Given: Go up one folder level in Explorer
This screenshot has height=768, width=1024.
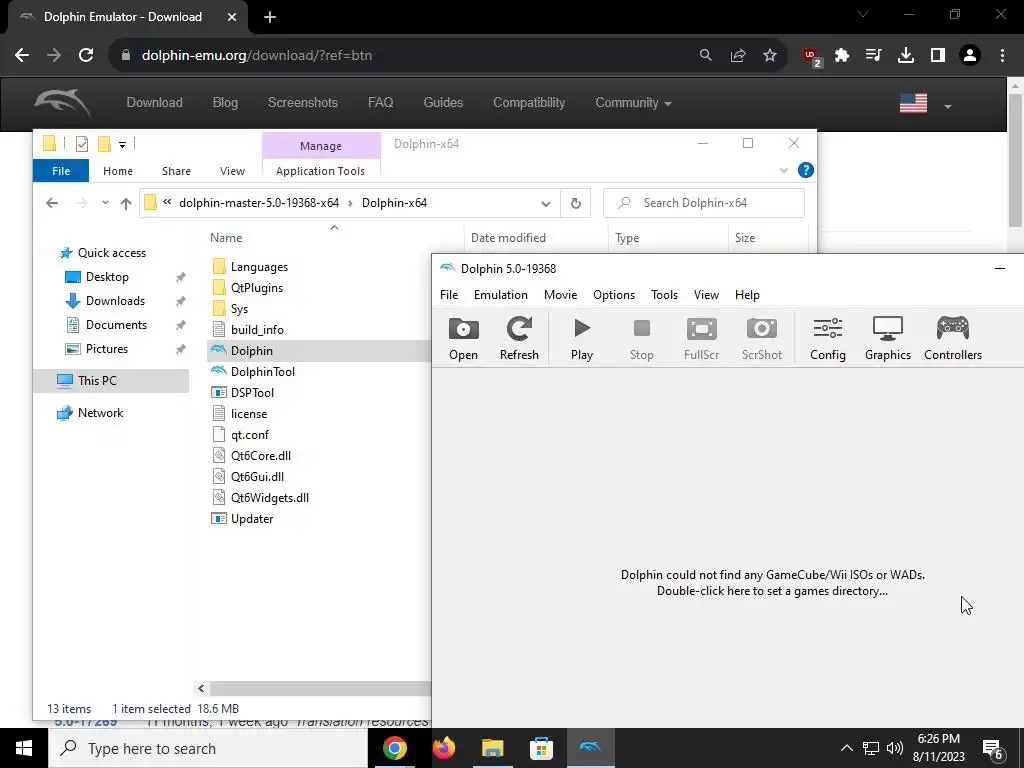Looking at the screenshot, I should click(126, 203).
